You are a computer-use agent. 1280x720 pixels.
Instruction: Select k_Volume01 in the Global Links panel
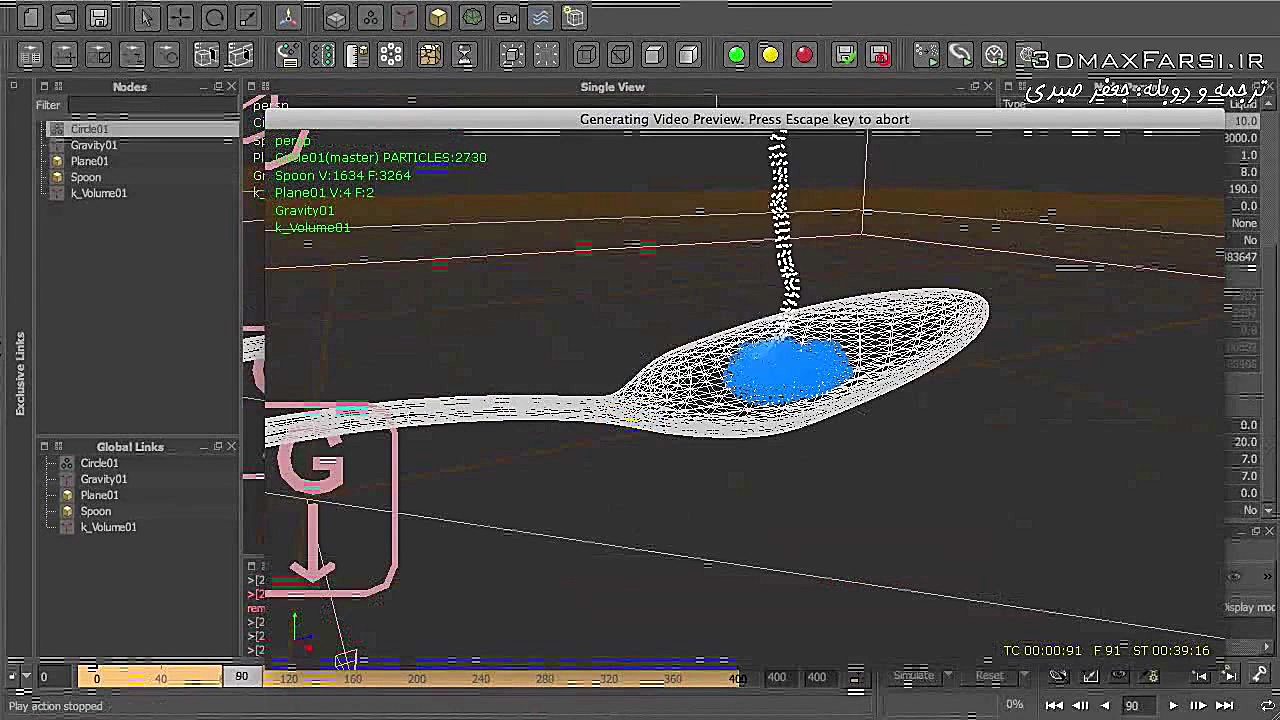pyautogui.click(x=108, y=527)
